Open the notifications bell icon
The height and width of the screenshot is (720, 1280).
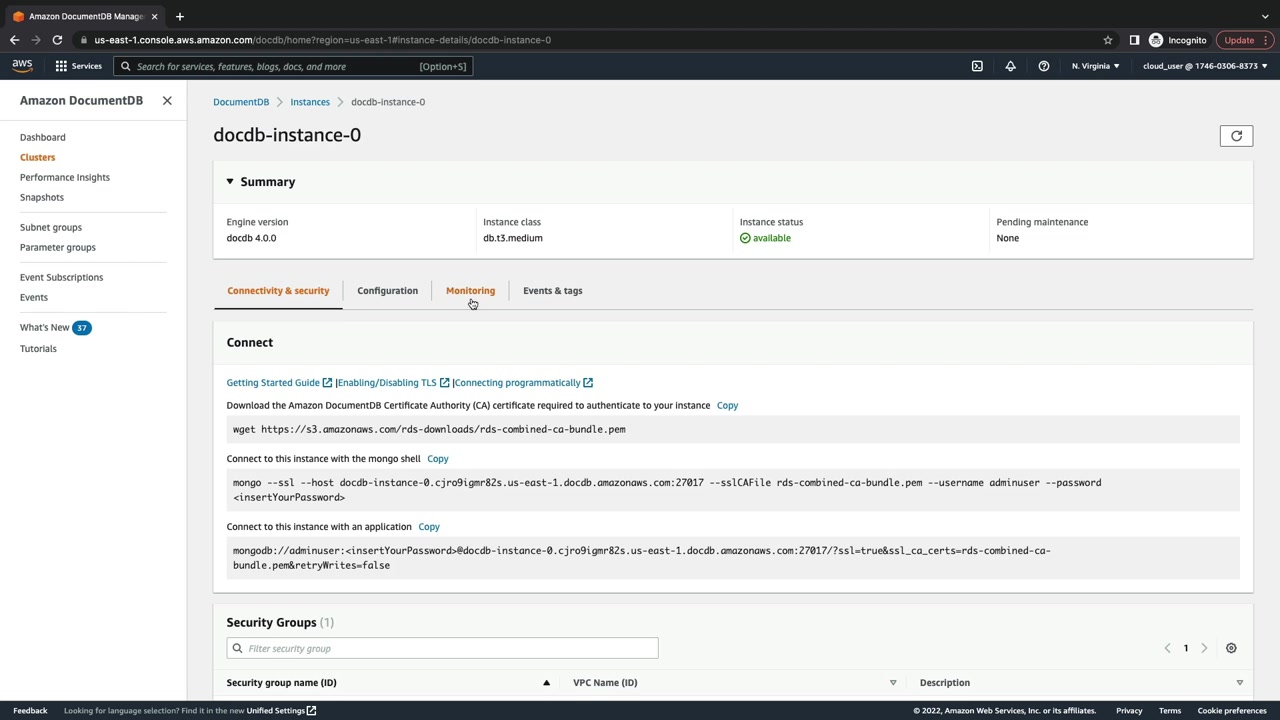coord(1010,66)
